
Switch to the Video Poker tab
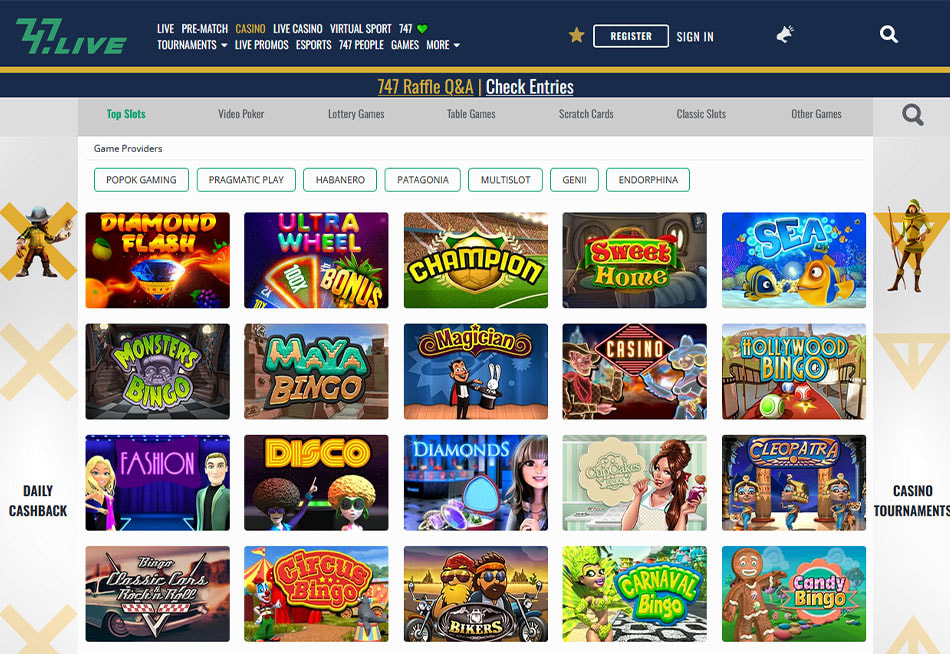(241, 114)
